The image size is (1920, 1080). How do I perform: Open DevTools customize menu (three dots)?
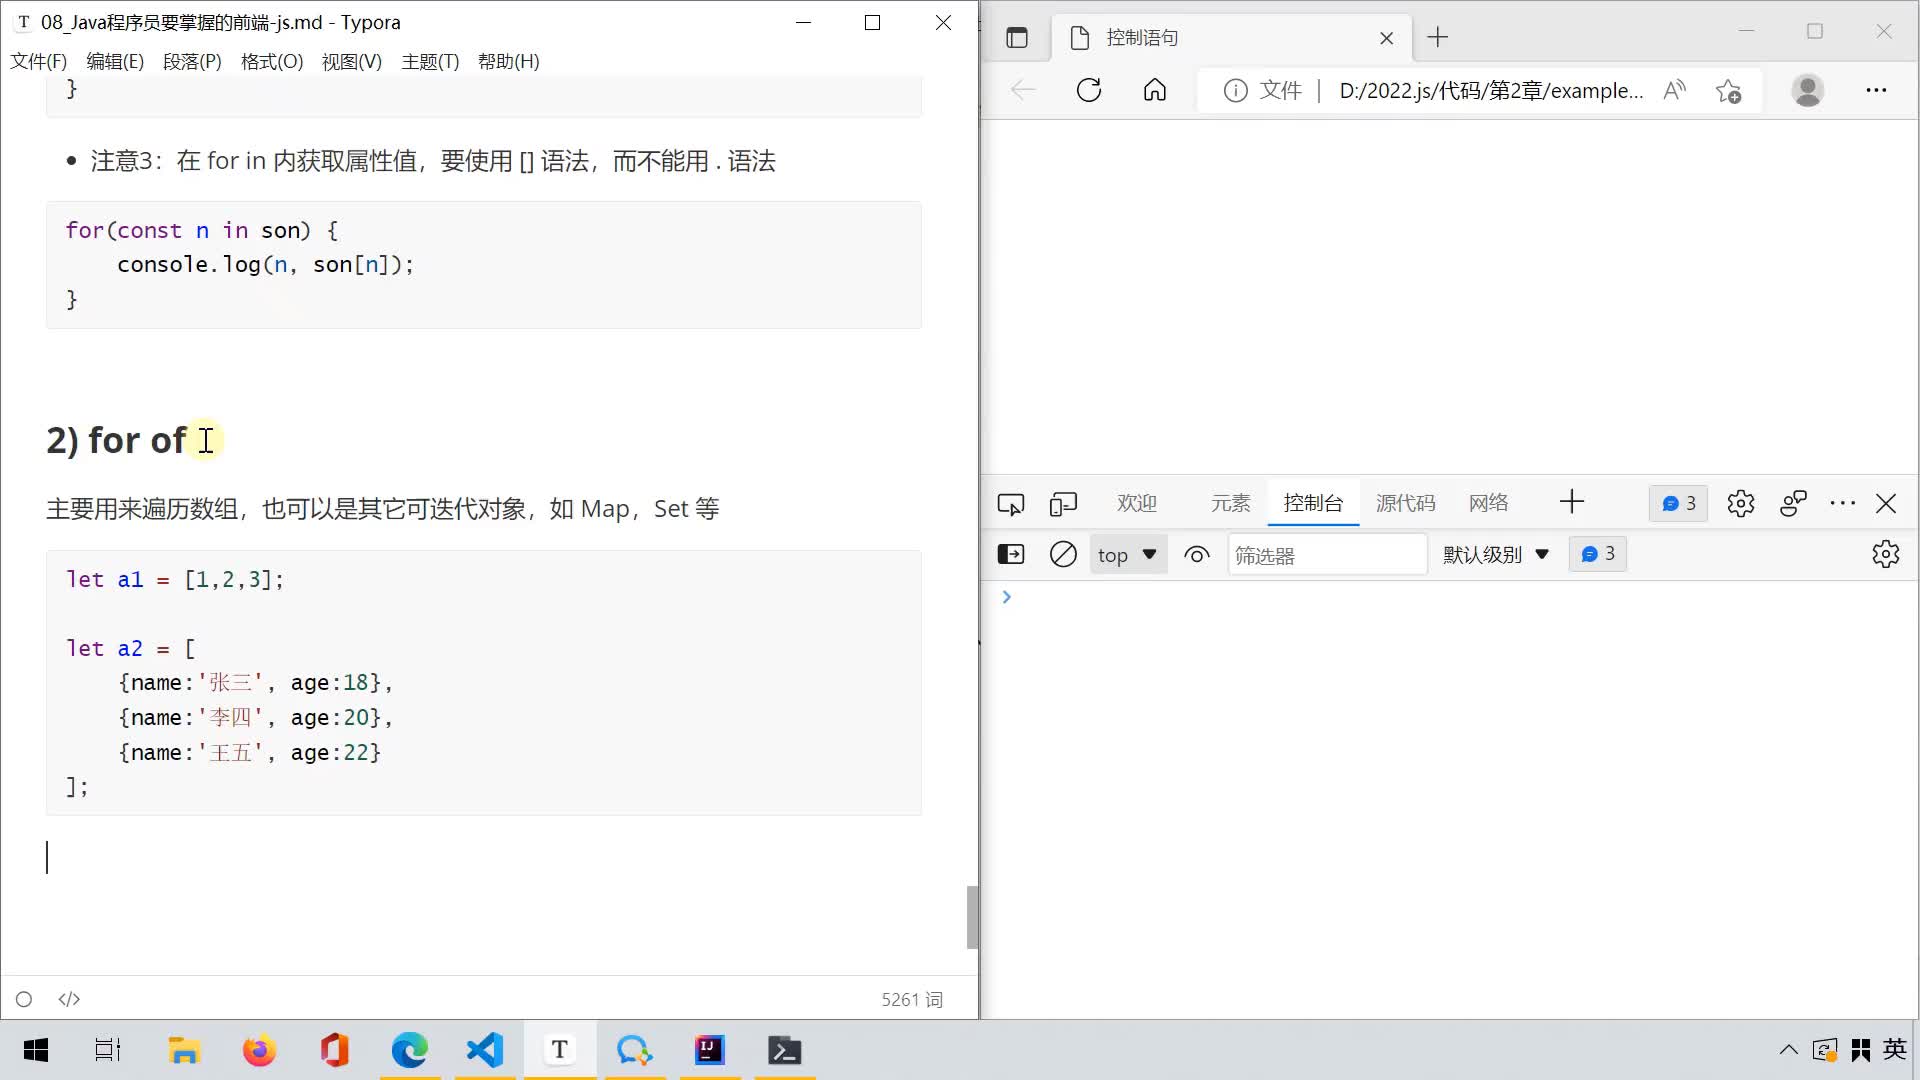(x=1843, y=504)
